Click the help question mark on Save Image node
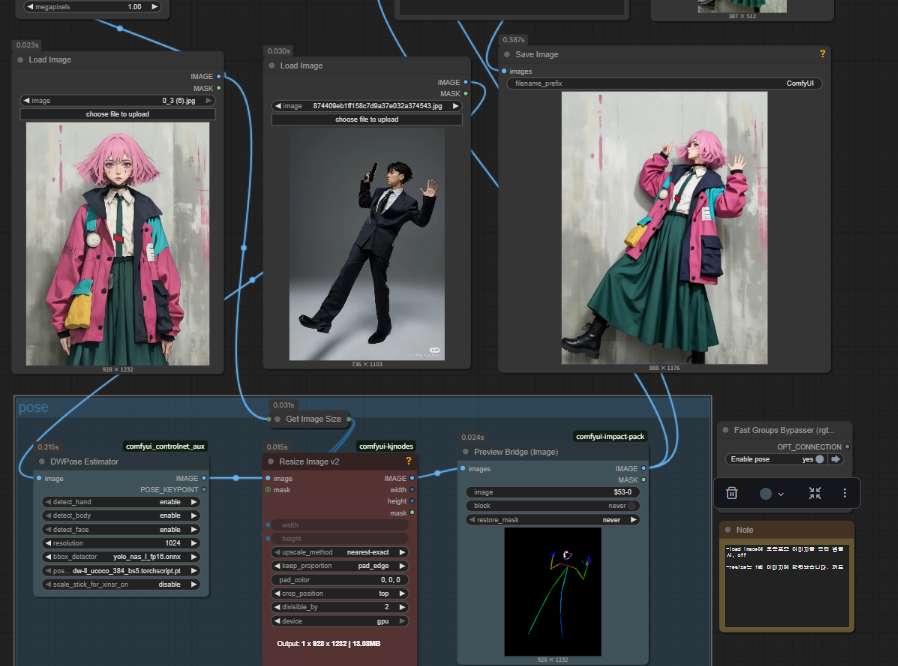 (x=822, y=54)
